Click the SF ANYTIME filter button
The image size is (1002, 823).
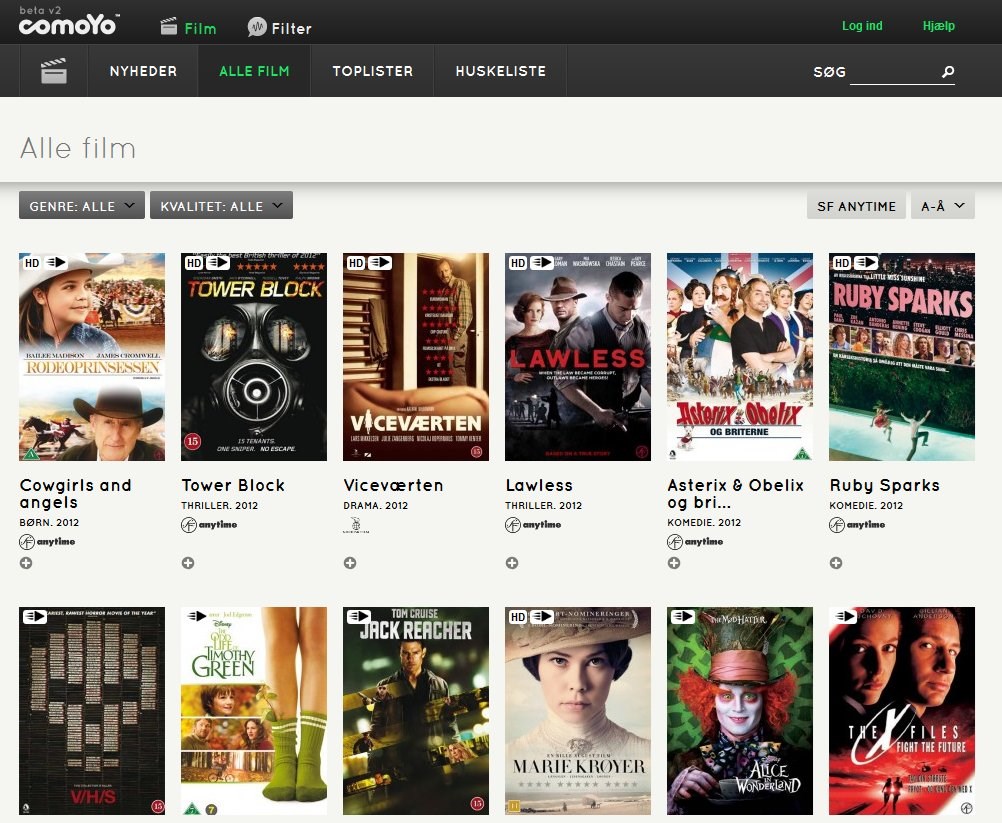[856, 206]
